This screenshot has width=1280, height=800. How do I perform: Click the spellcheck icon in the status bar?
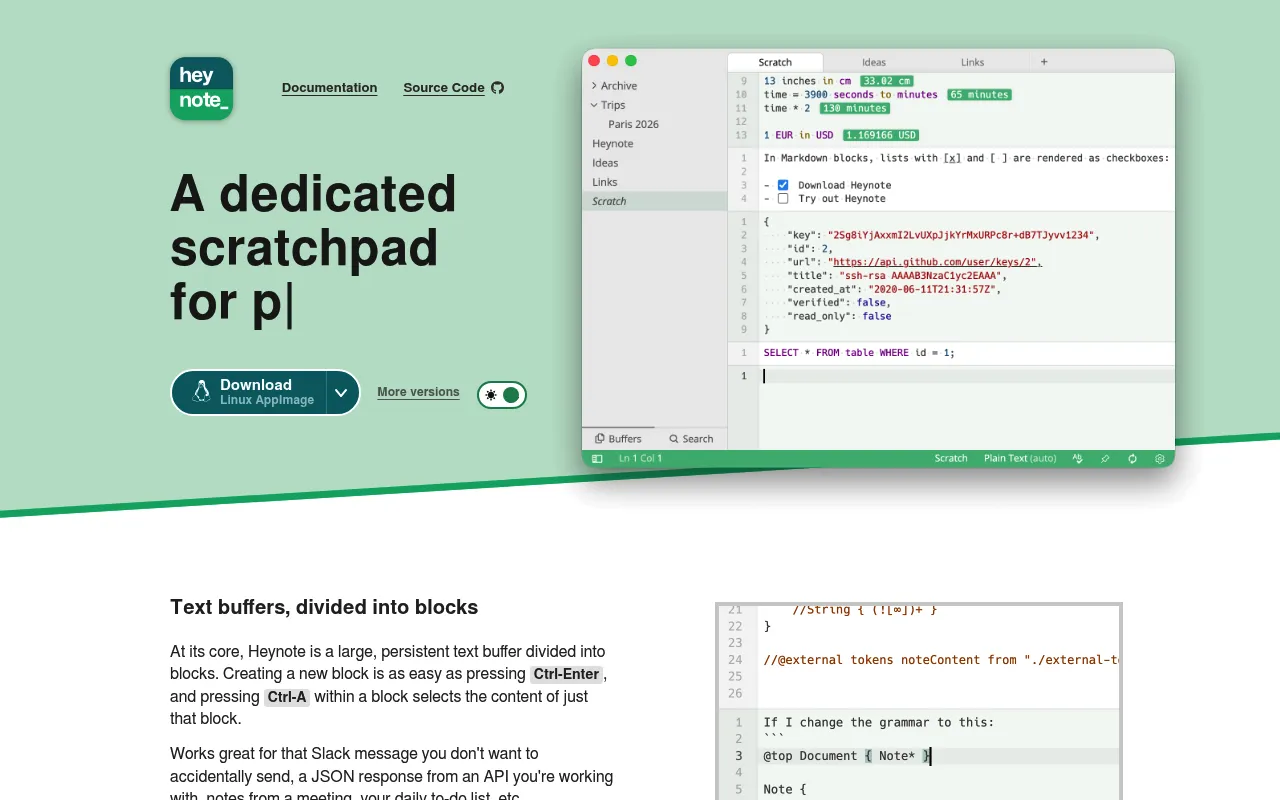click(1077, 458)
